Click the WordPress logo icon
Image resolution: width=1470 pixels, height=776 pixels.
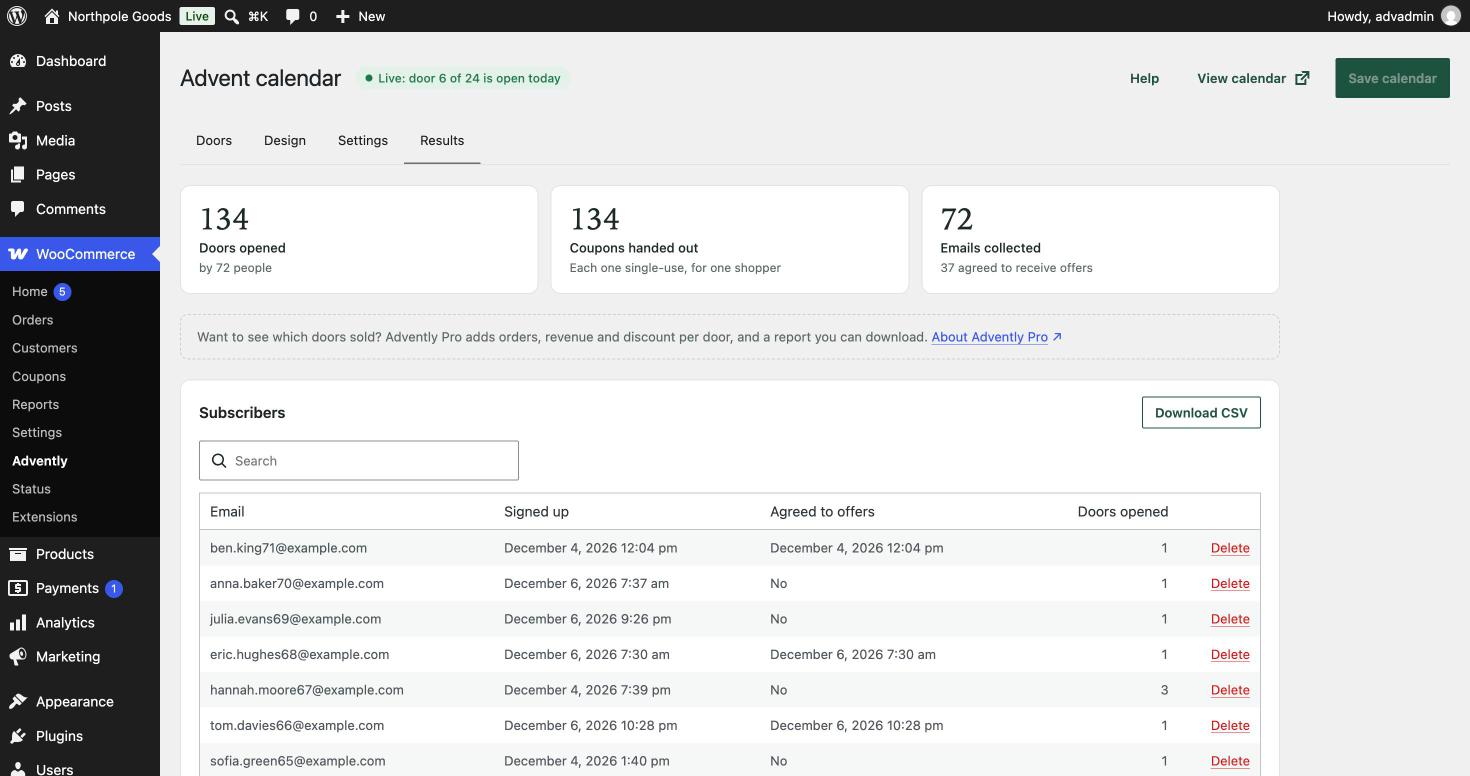coord(17,16)
